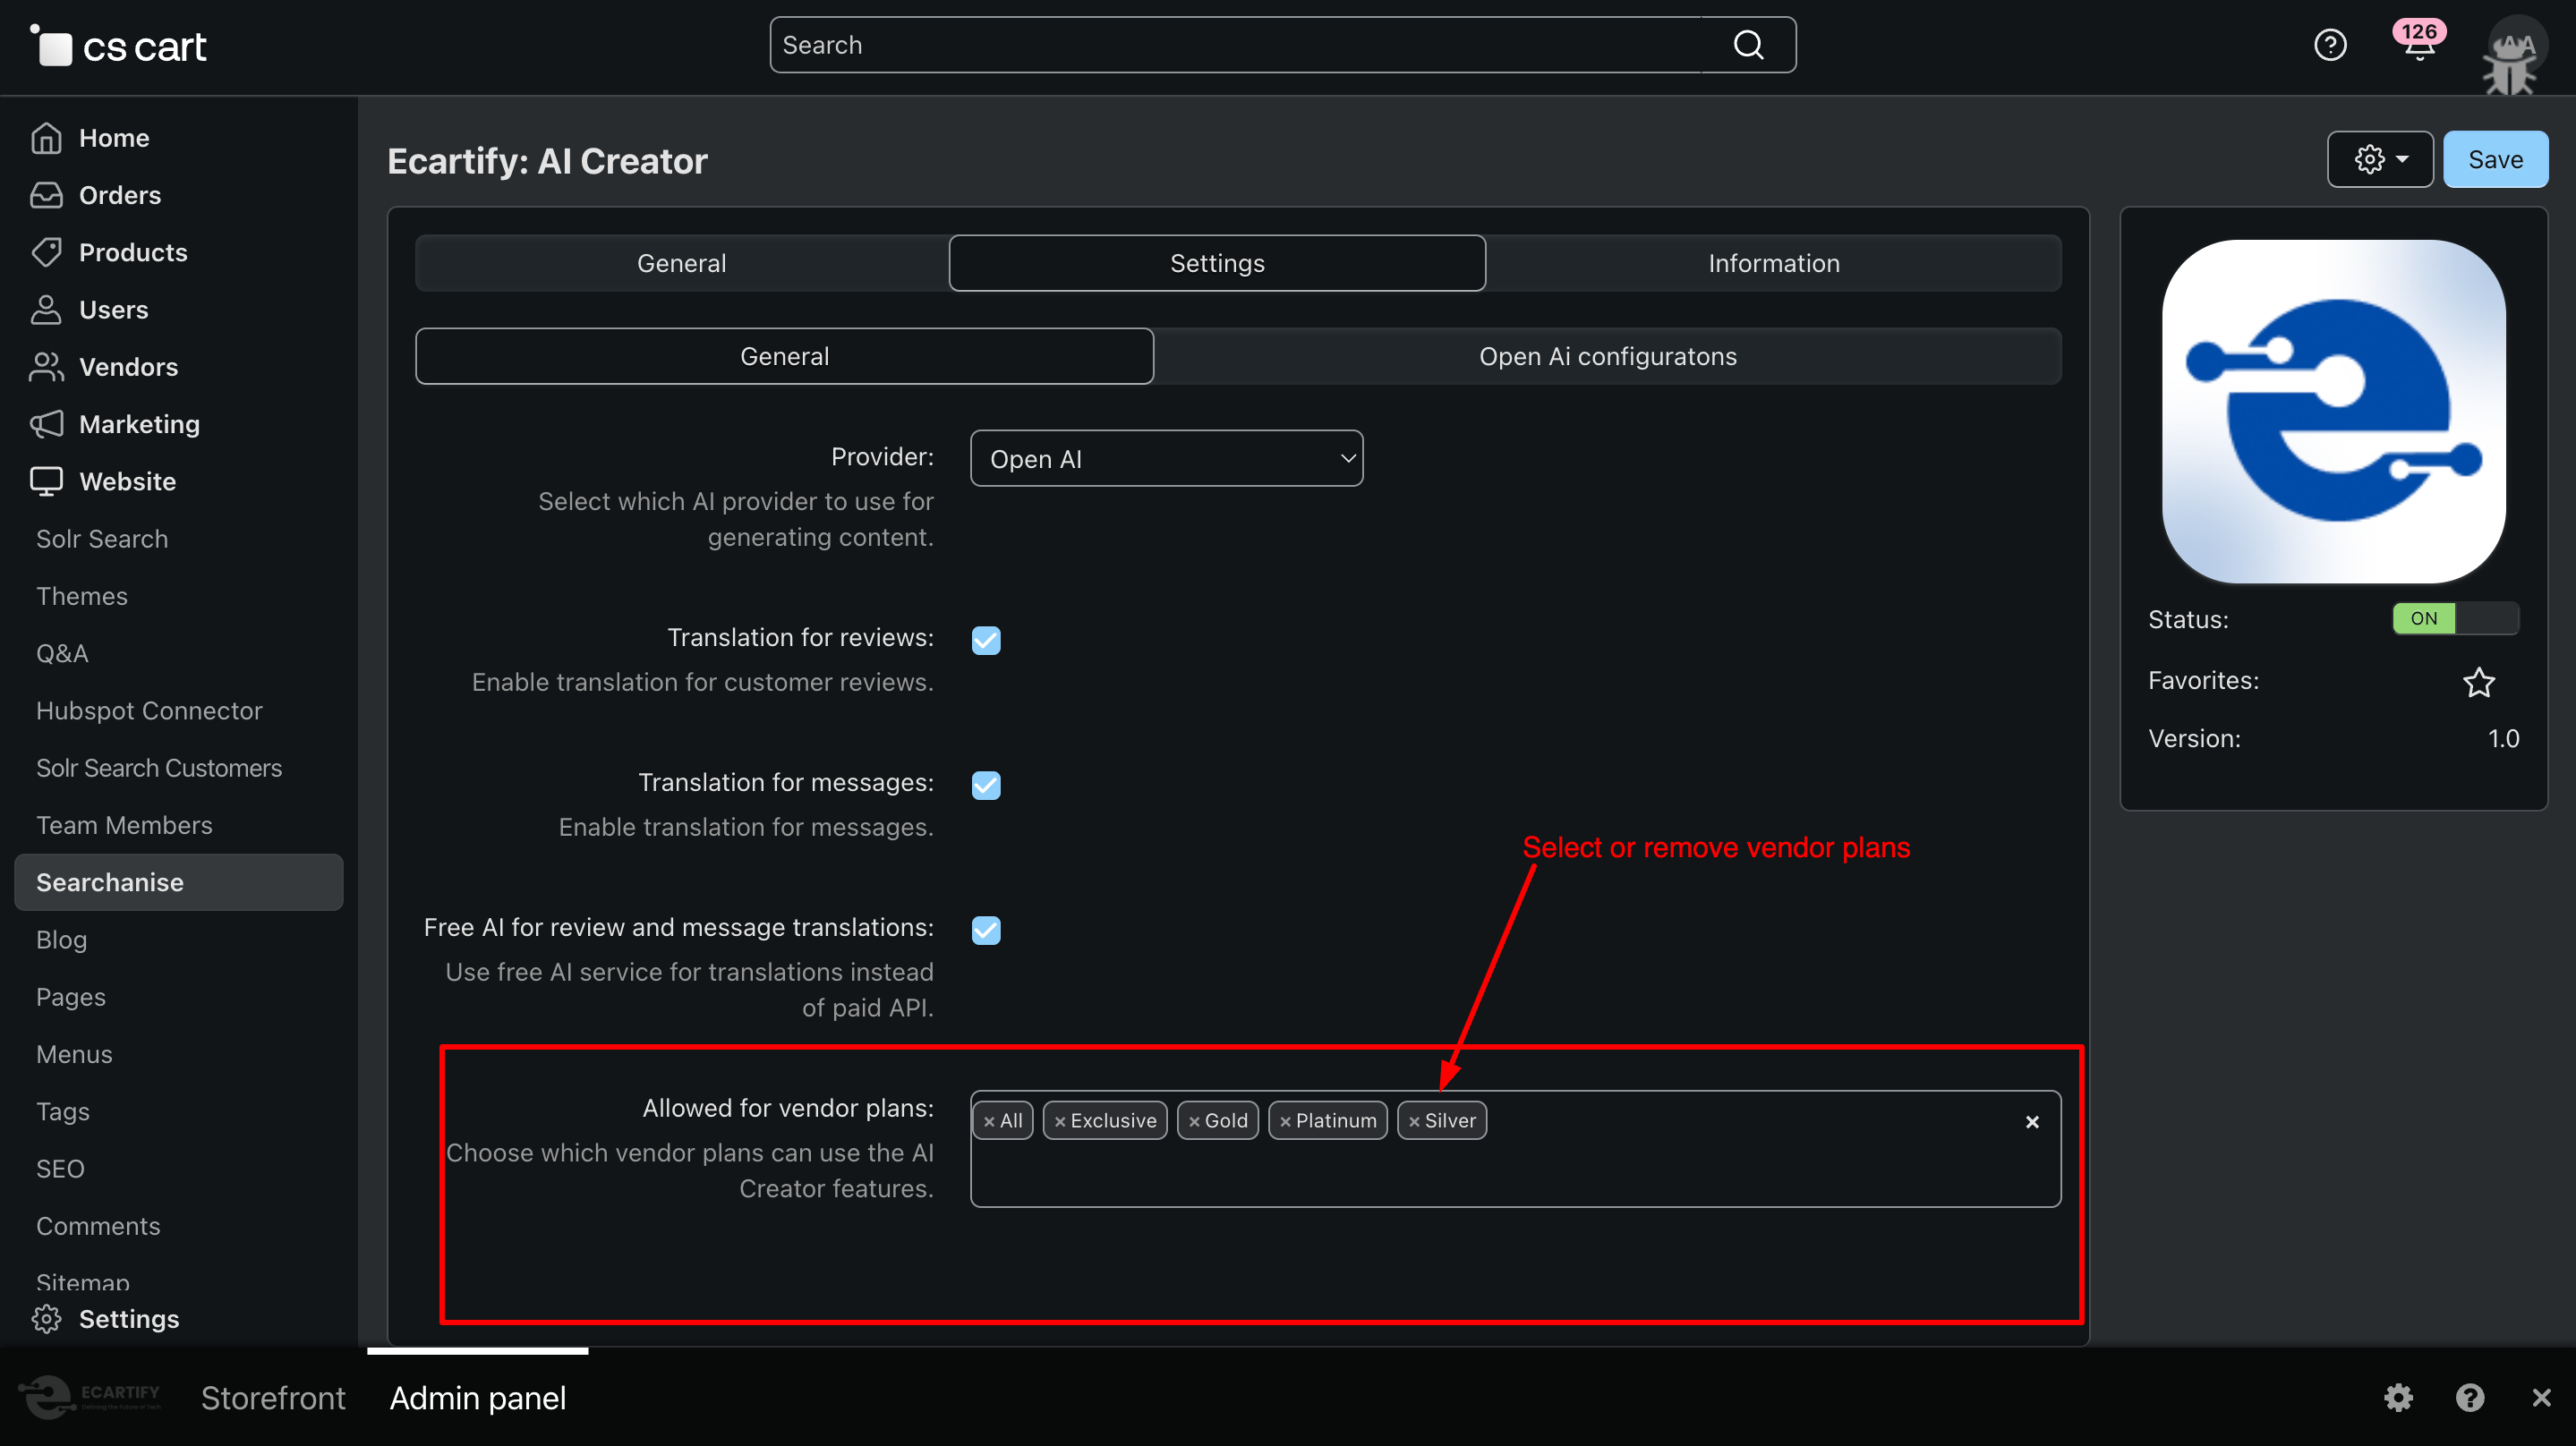Open the Storefront link at the bottom
This screenshot has width=2576, height=1446.
pos(272,1397)
